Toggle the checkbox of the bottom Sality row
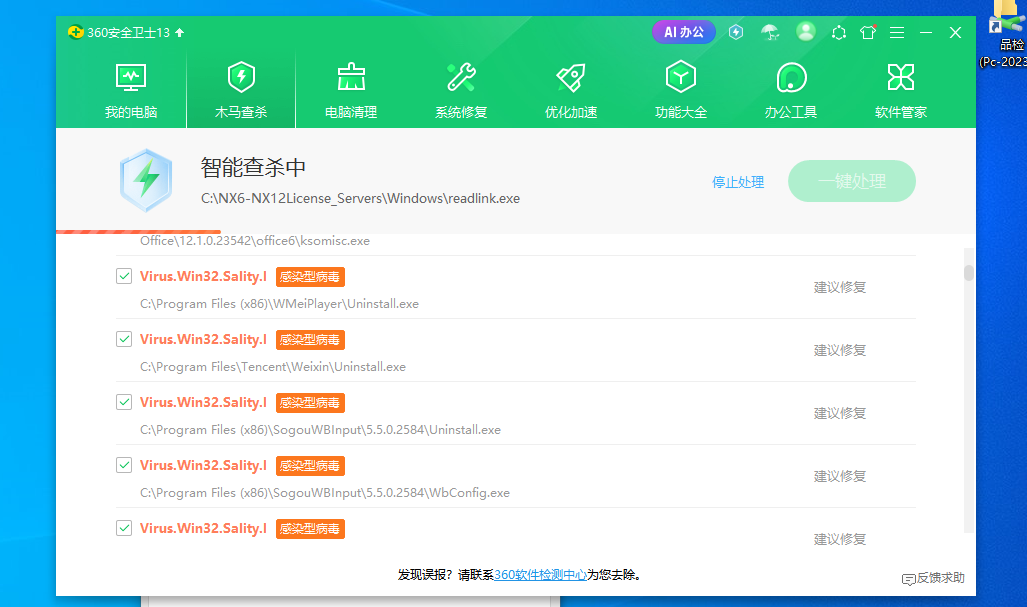The height and width of the screenshot is (607, 1027). (124, 528)
